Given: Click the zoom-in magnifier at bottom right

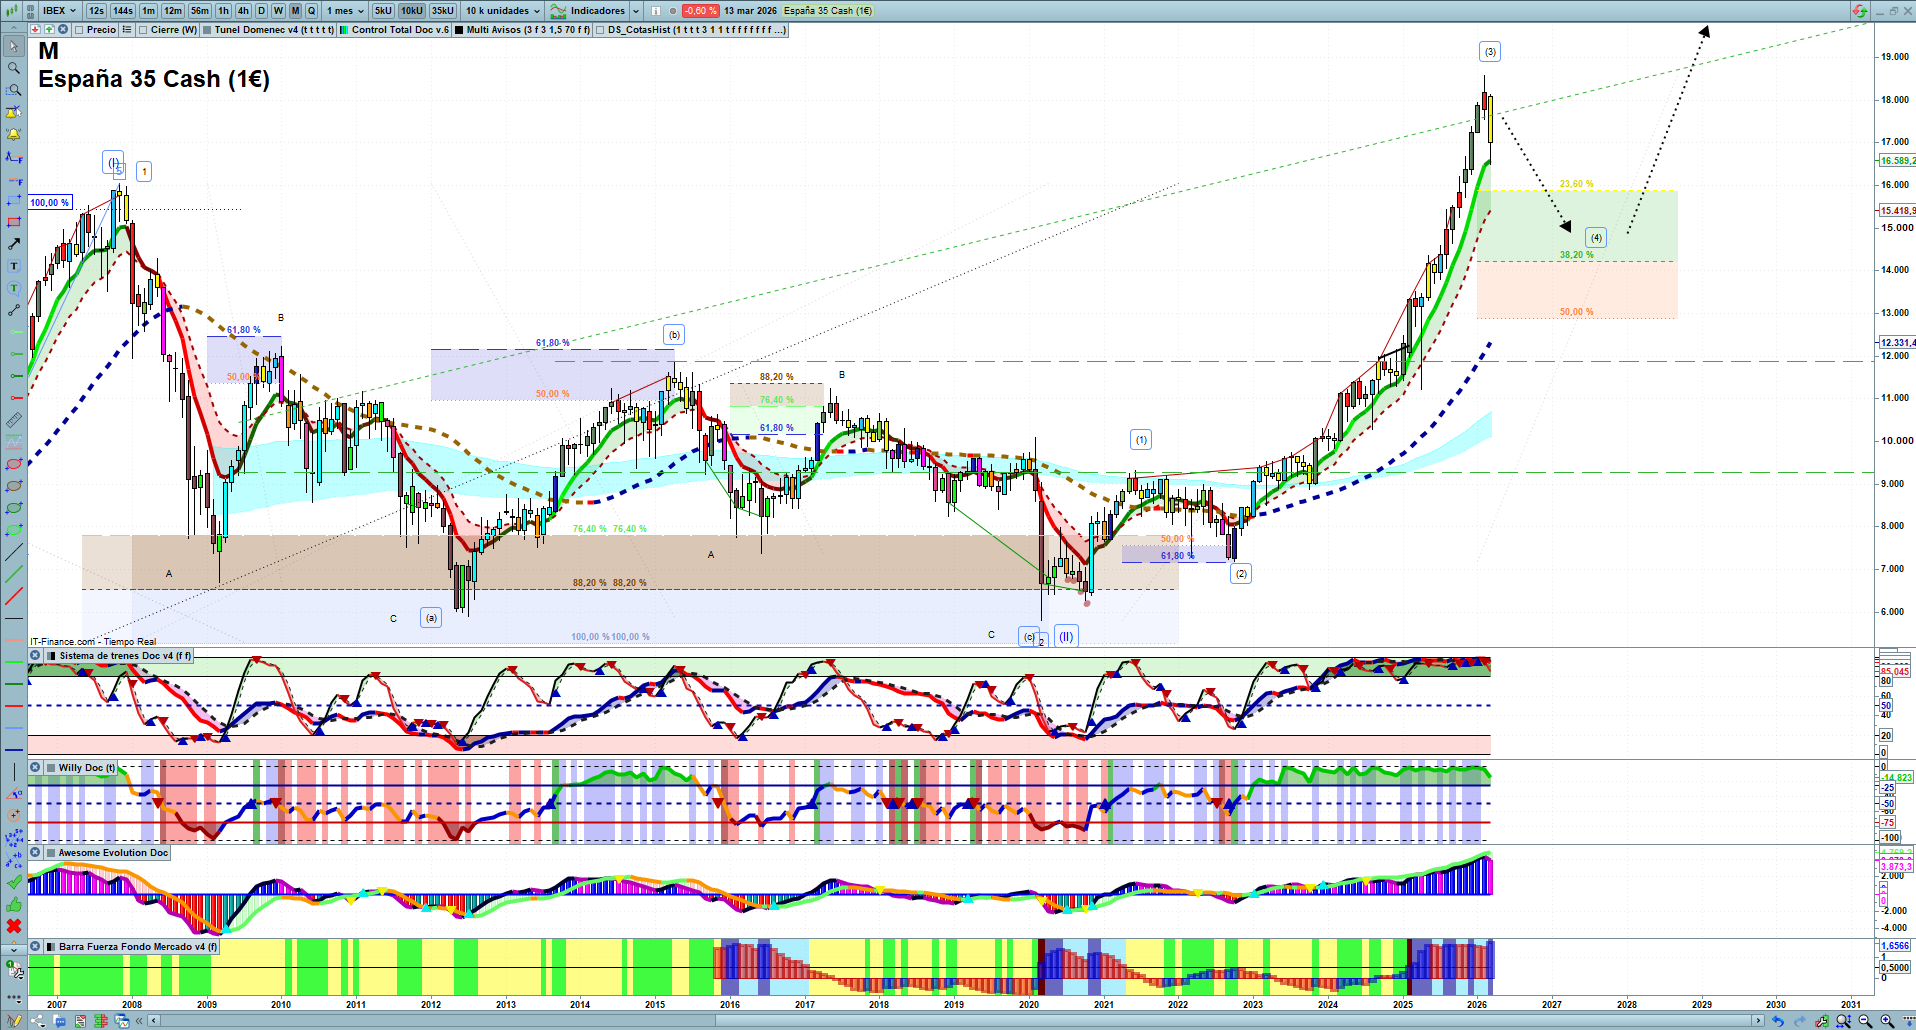Looking at the screenshot, I should (1887, 1021).
